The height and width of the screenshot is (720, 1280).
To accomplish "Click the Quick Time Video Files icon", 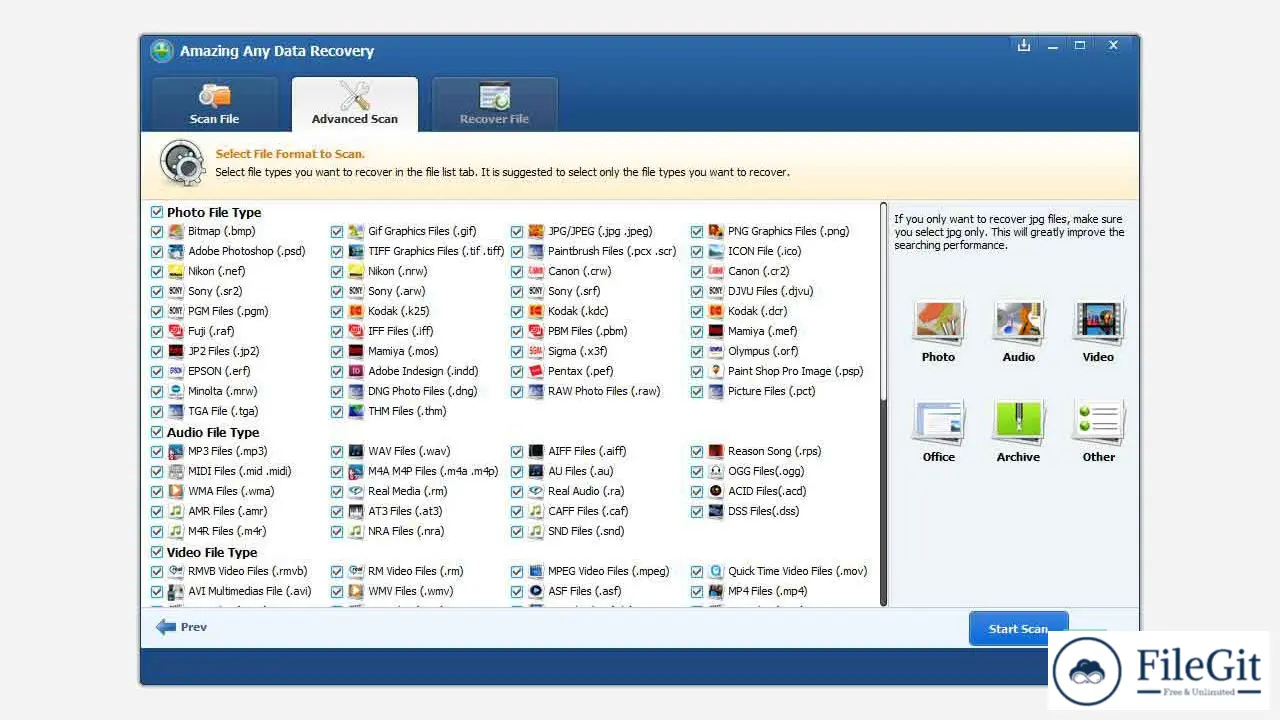I will [716, 571].
